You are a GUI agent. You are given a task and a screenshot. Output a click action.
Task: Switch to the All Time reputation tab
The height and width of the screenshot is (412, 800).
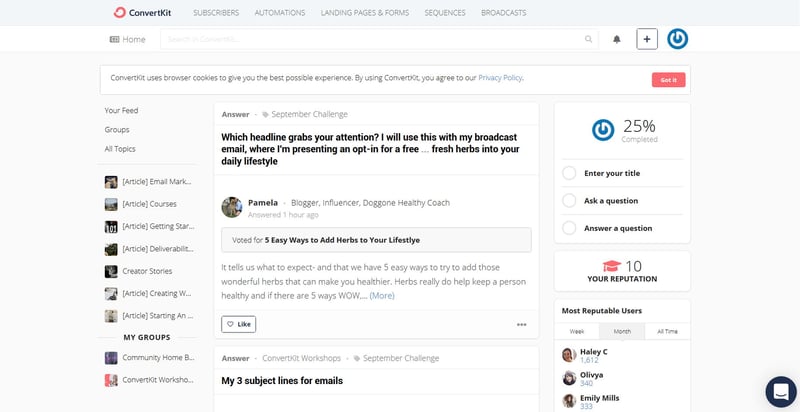(667, 331)
